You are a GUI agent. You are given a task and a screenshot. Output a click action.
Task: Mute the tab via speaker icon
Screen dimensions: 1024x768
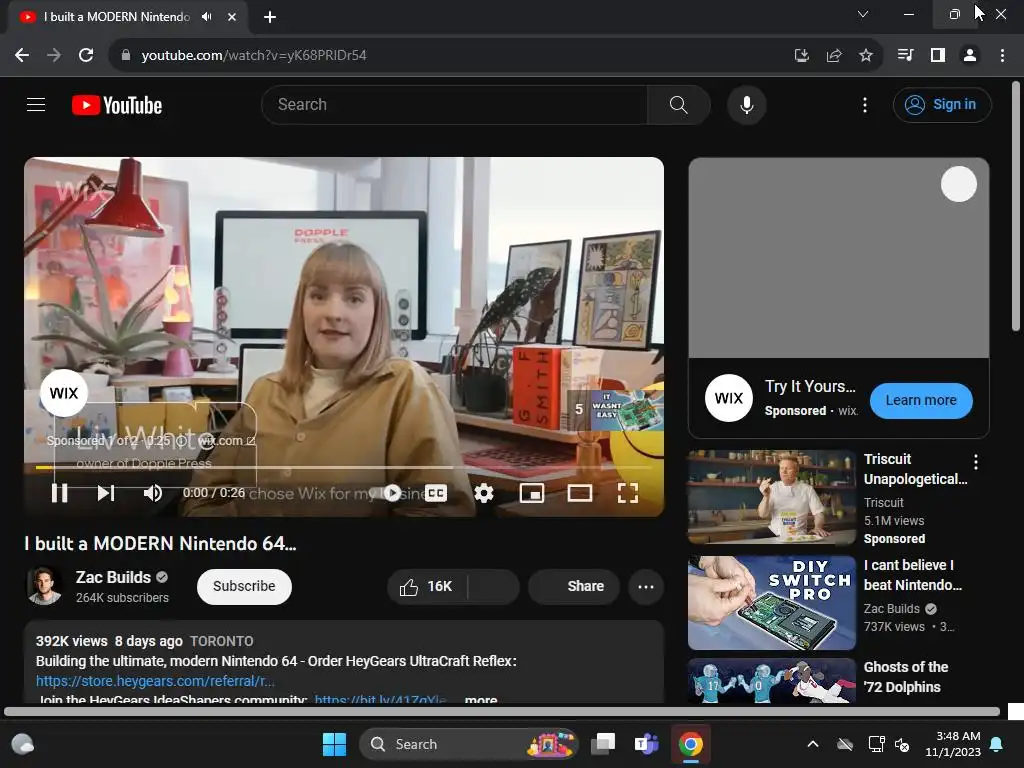pos(207,17)
